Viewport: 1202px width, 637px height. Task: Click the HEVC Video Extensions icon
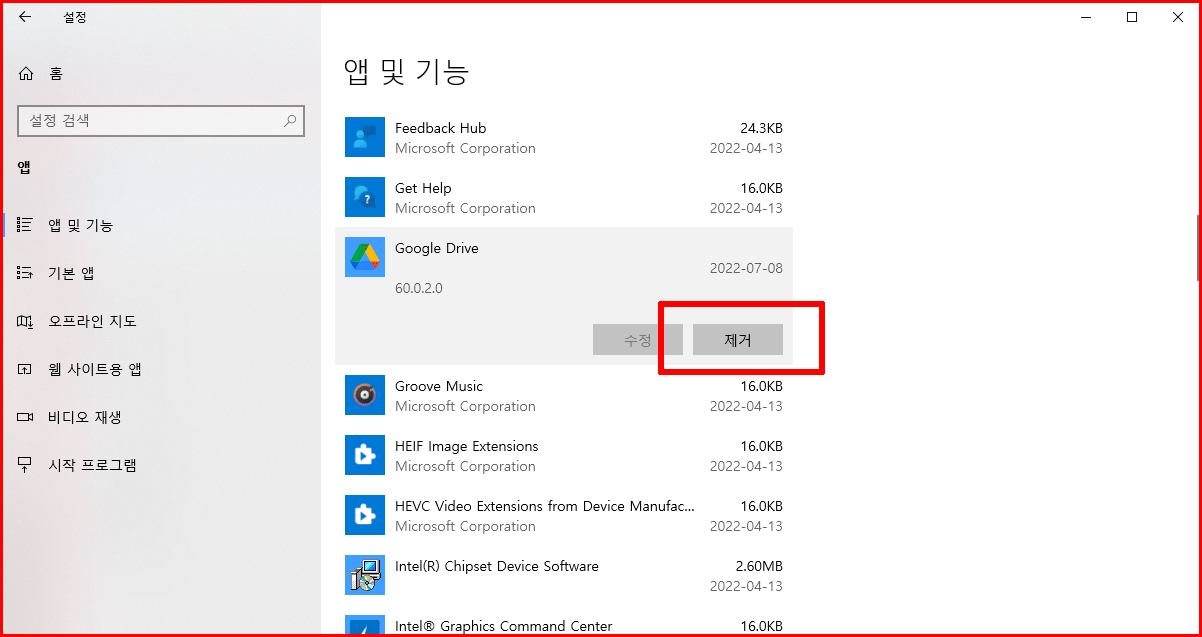pyautogui.click(x=365, y=515)
